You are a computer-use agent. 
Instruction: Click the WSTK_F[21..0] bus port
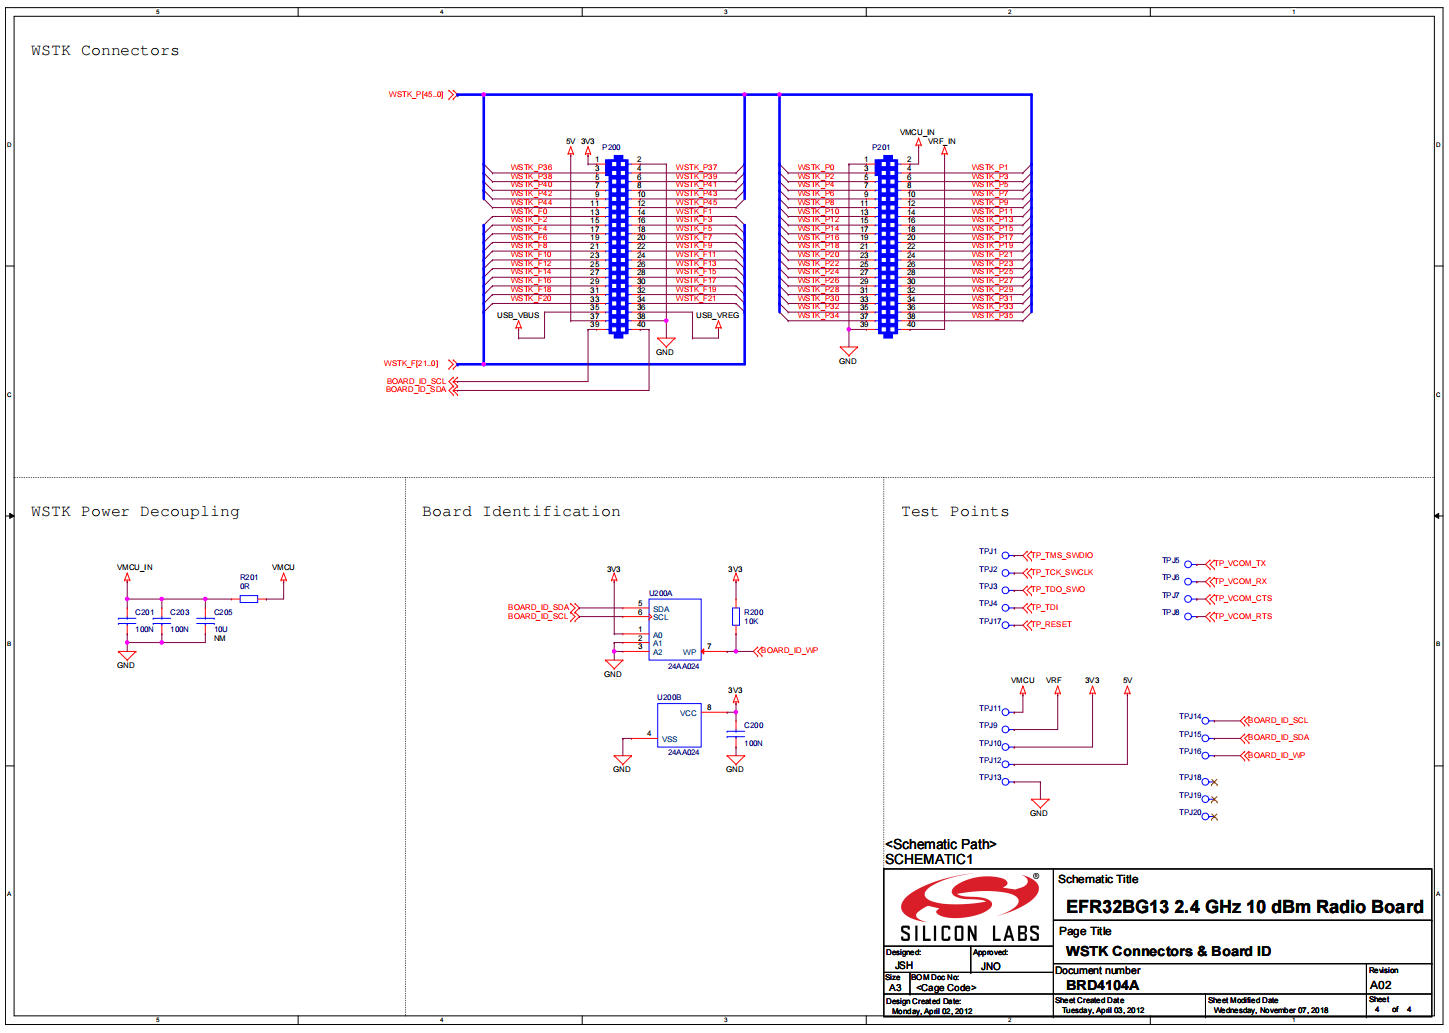pos(412,364)
